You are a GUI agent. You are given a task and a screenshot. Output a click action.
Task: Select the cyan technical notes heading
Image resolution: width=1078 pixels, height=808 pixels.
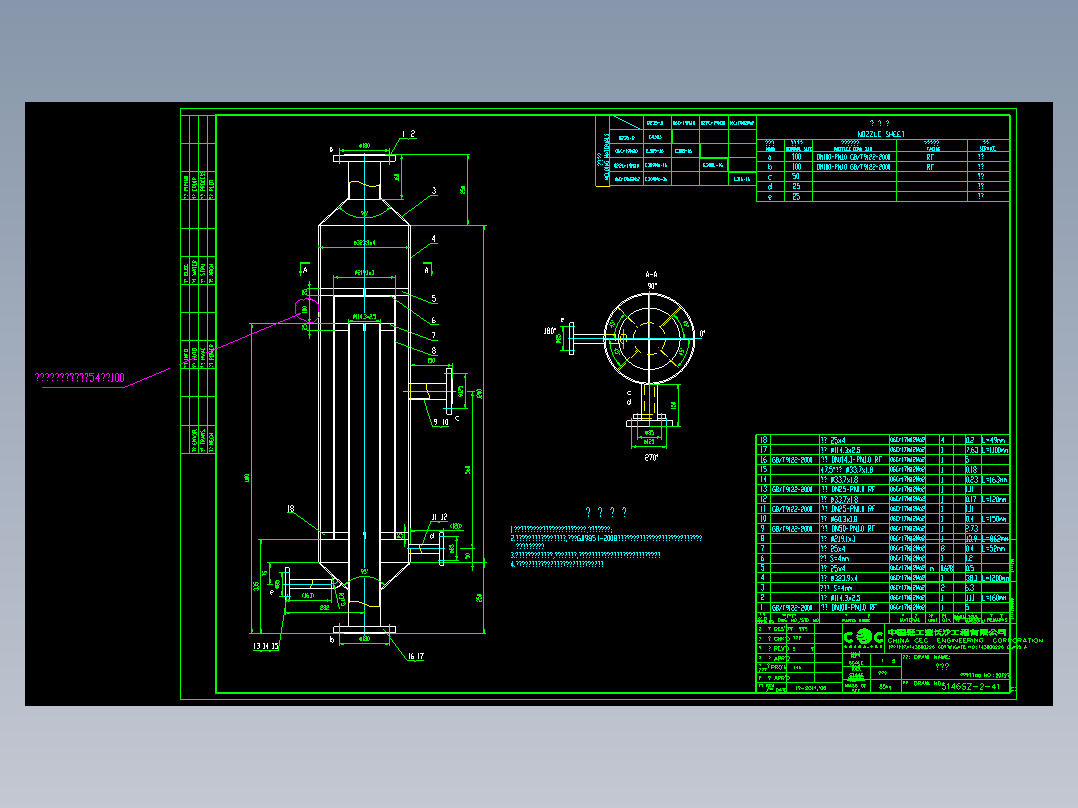[x=606, y=512]
